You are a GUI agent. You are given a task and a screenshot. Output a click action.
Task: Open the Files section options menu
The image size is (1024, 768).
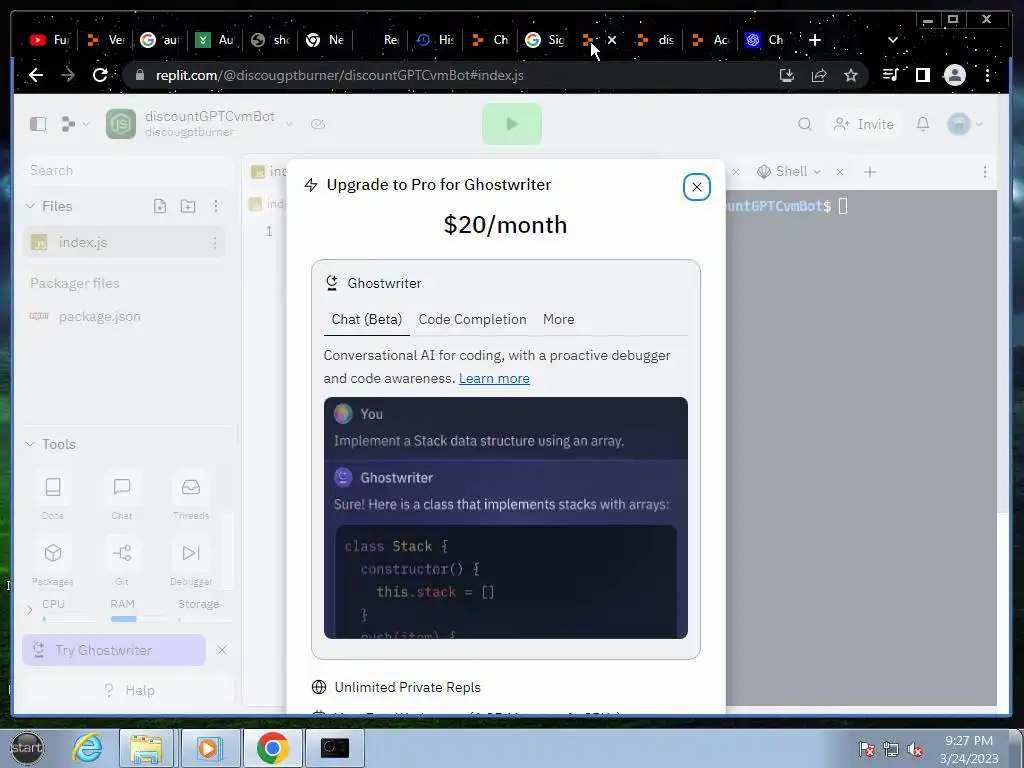click(x=216, y=206)
